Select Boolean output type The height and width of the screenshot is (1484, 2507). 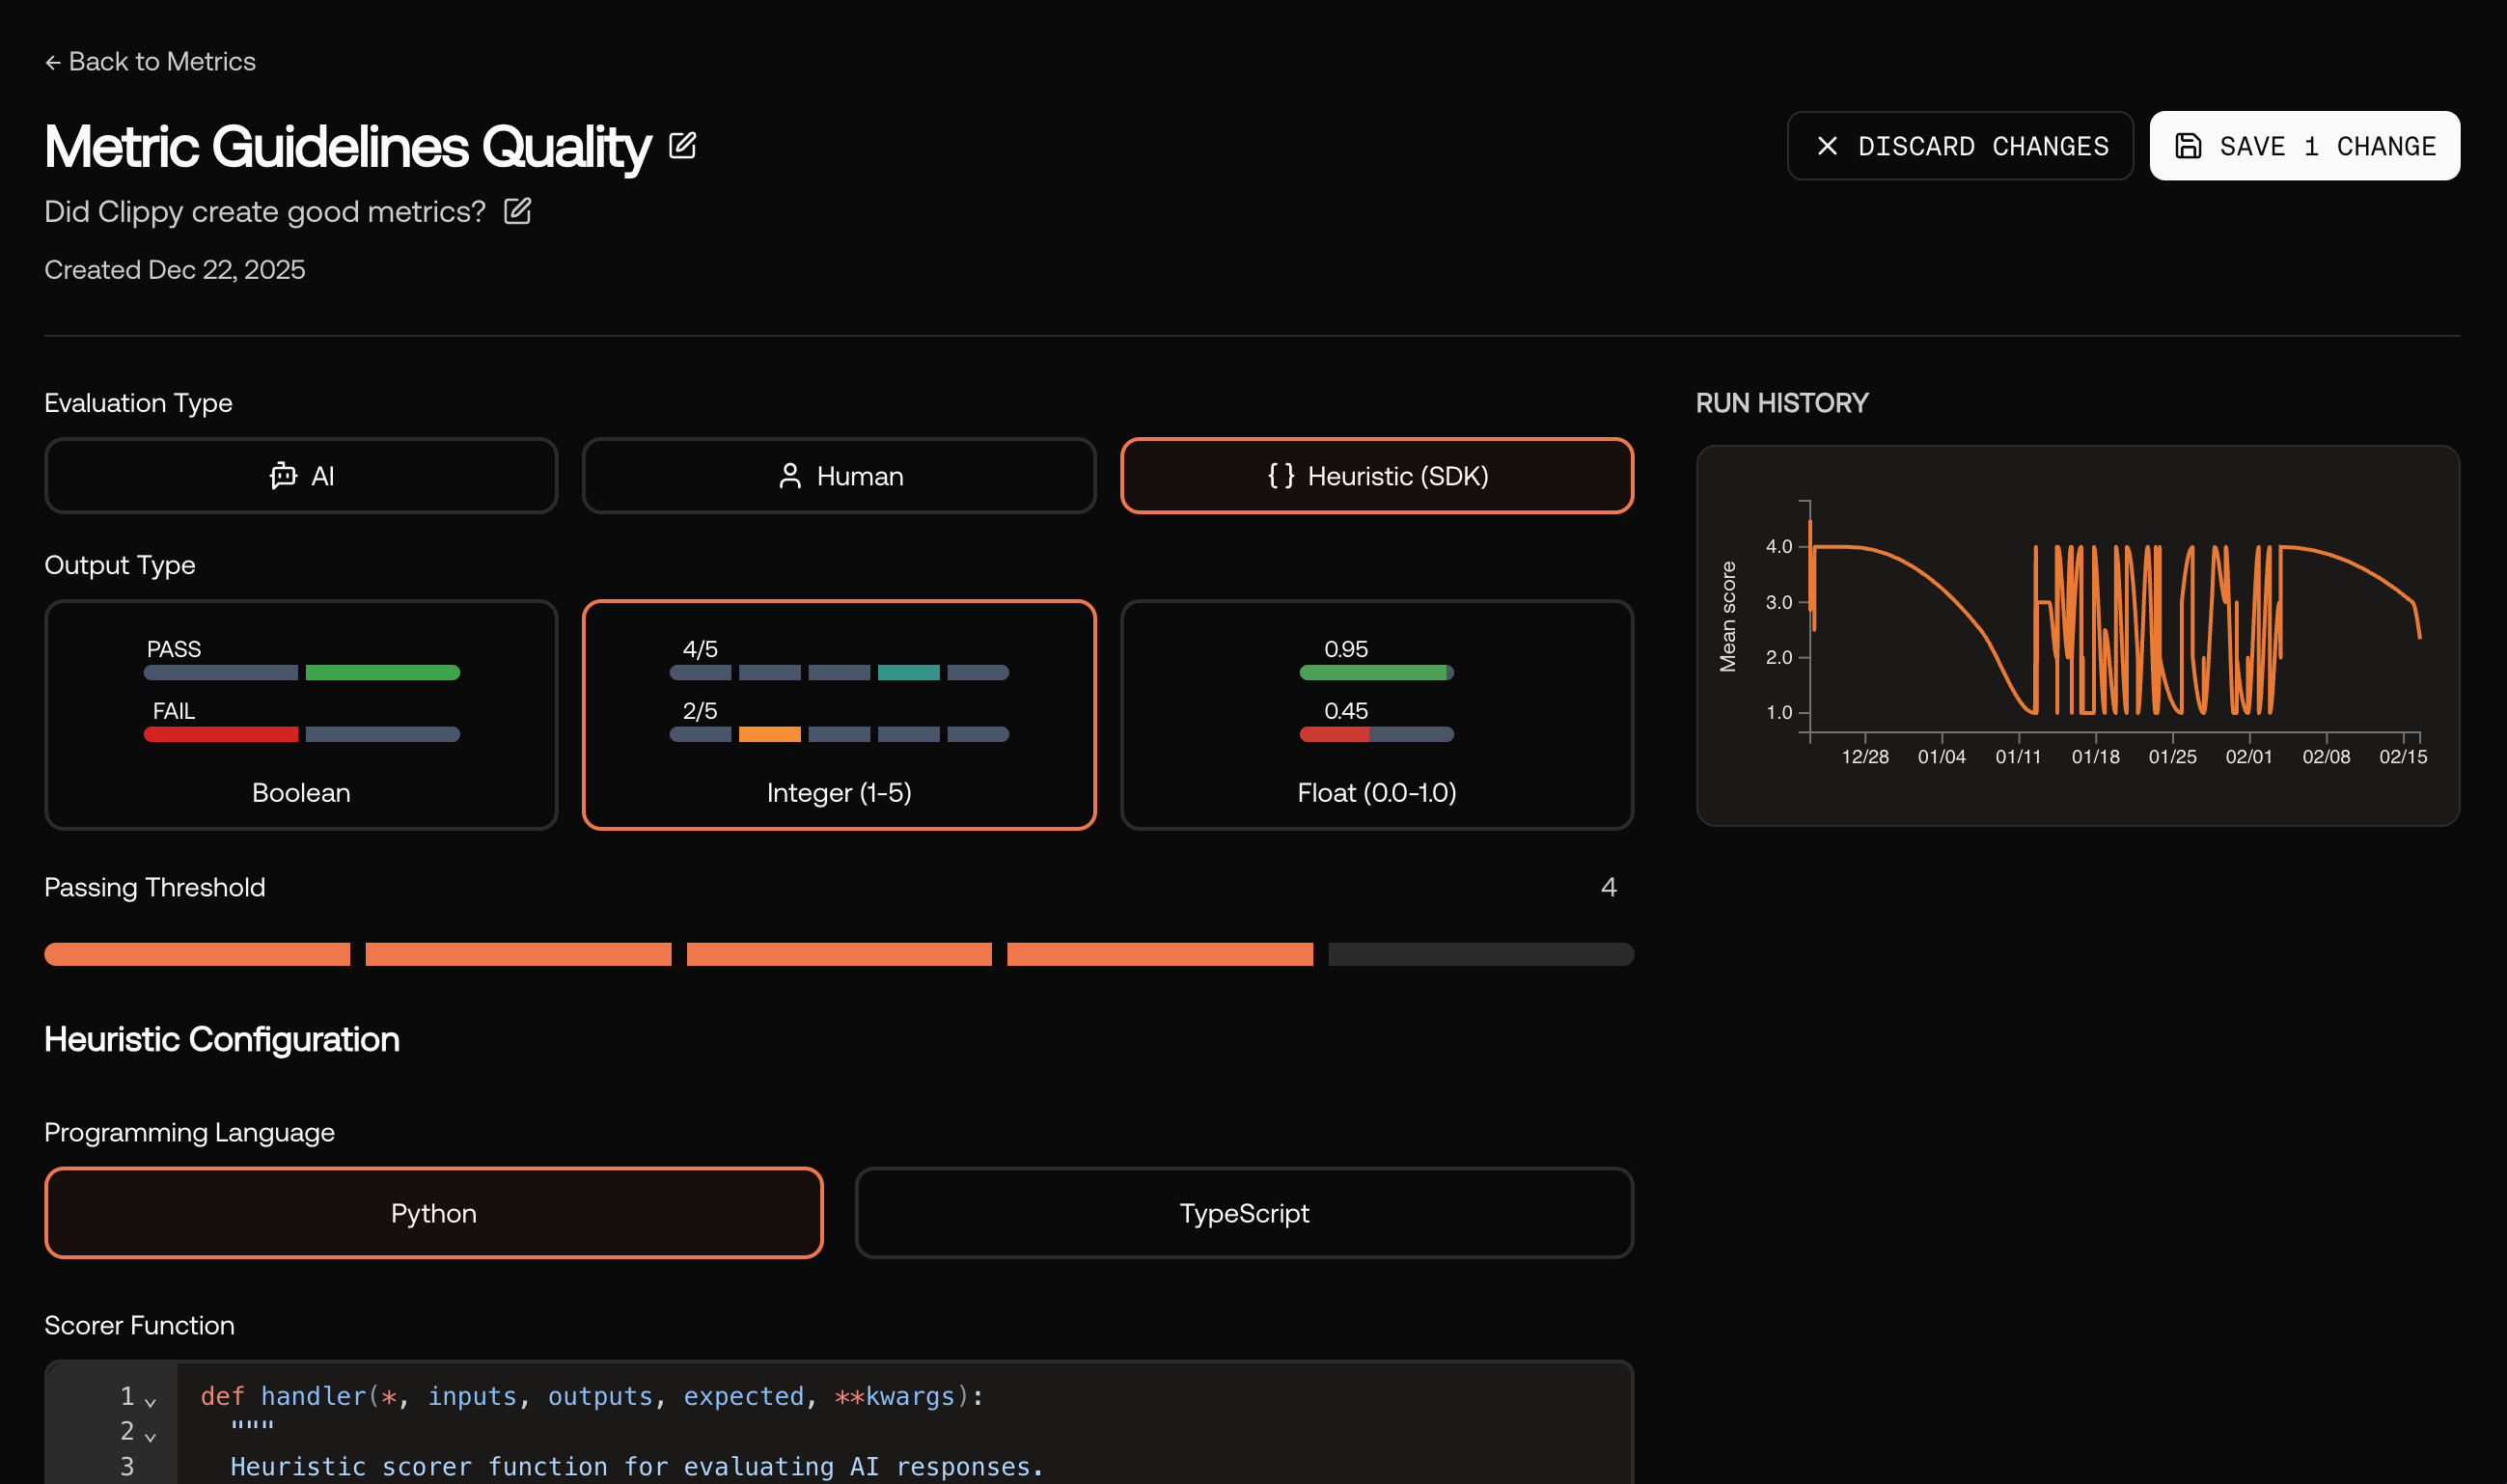(x=301, y=715)
